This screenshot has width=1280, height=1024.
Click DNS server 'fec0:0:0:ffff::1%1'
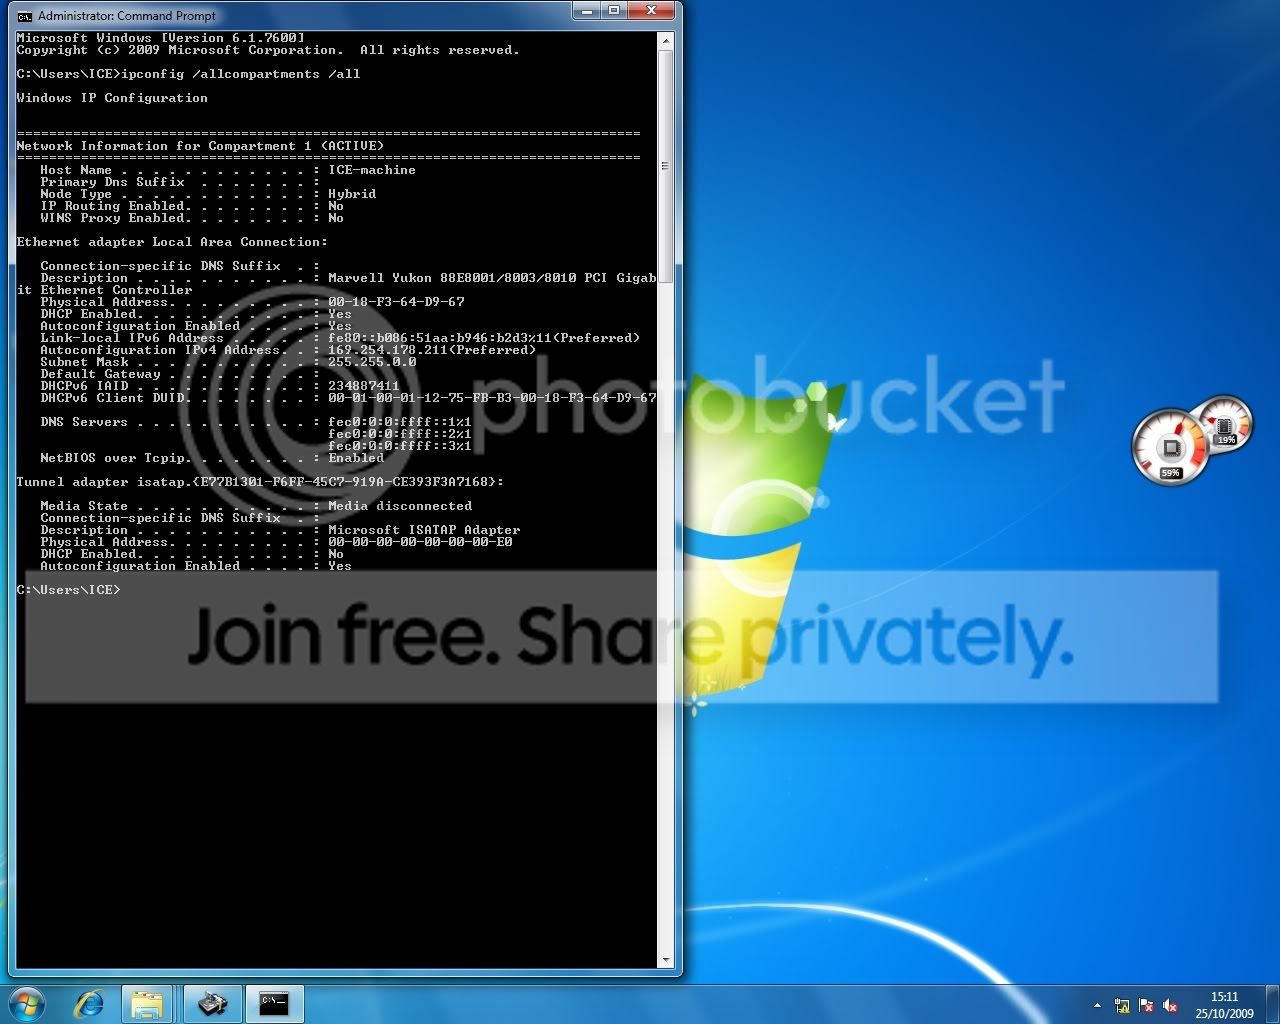click(400, 422)
